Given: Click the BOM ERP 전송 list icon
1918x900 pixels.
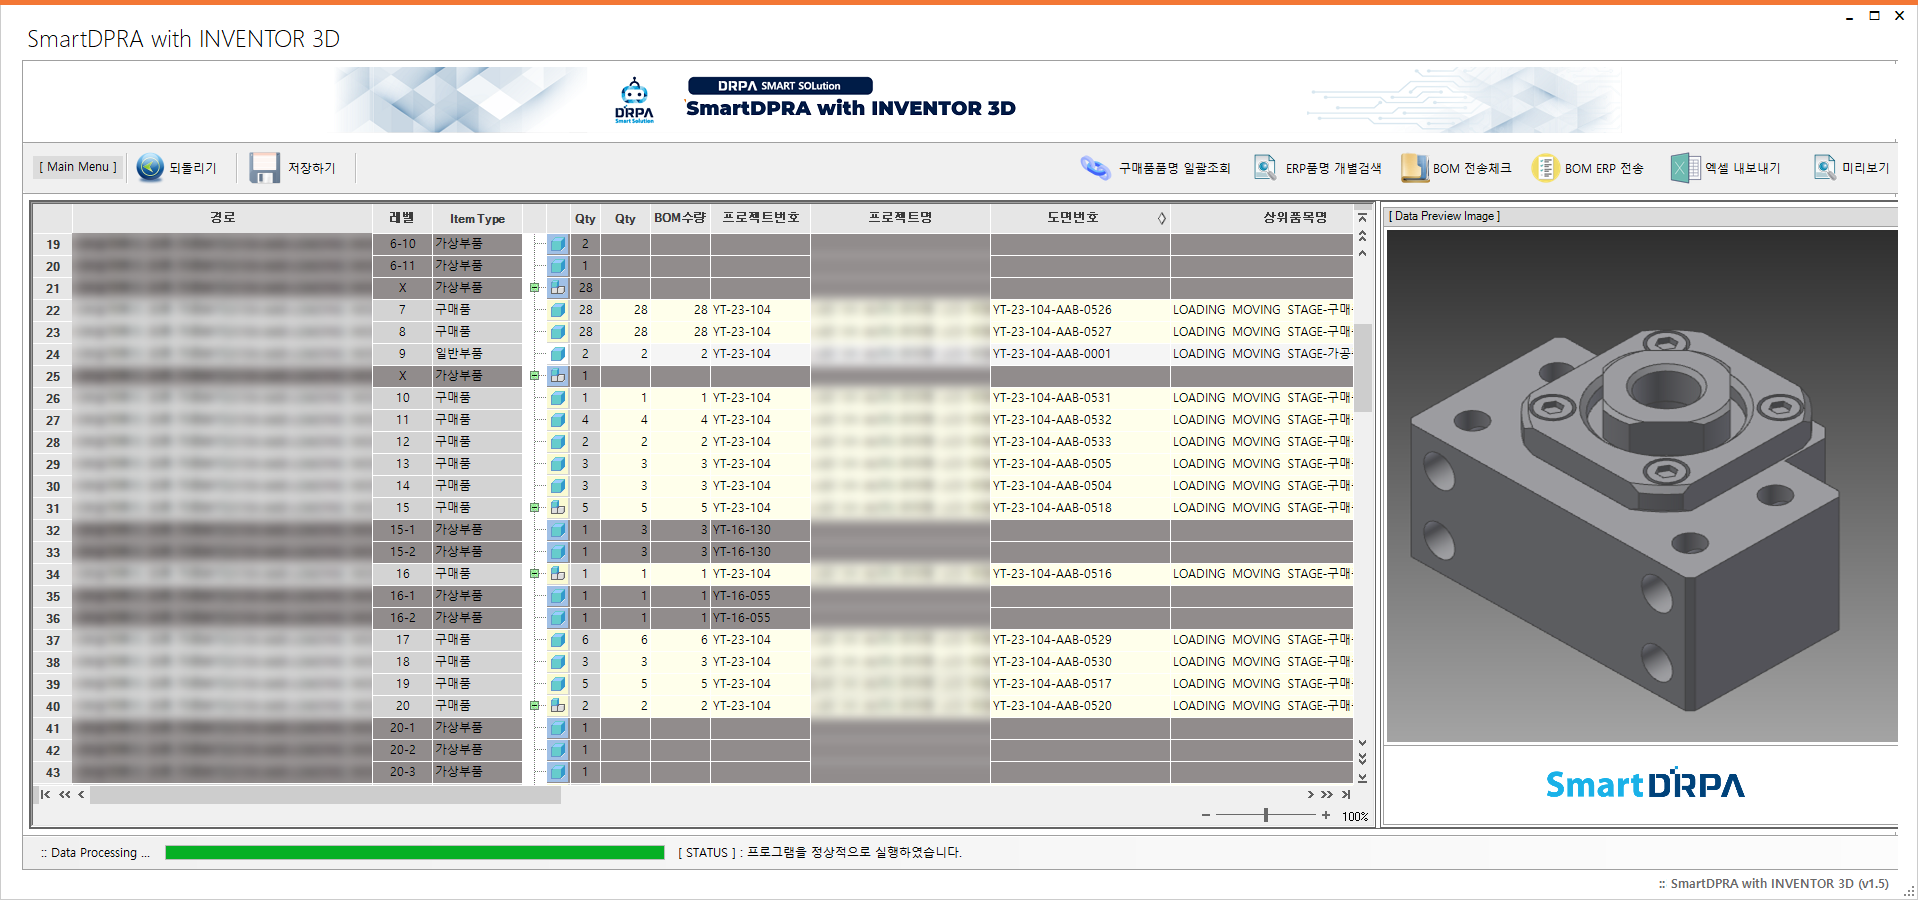Looking at the screenshot, I should point(1545,168).
